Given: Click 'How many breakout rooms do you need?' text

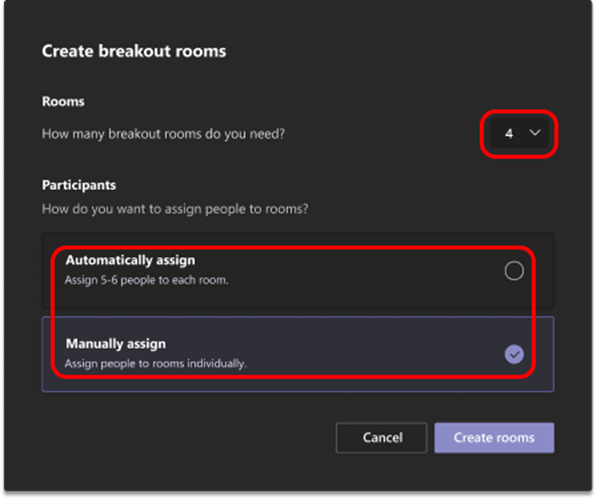Looking at the screenshot, I should 163,134.
